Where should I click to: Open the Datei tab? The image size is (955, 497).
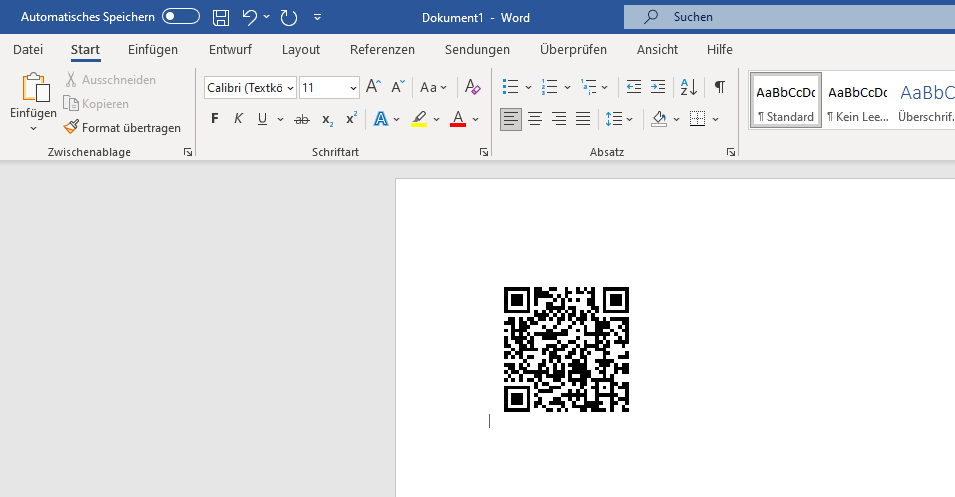click(x=28, y=50)
